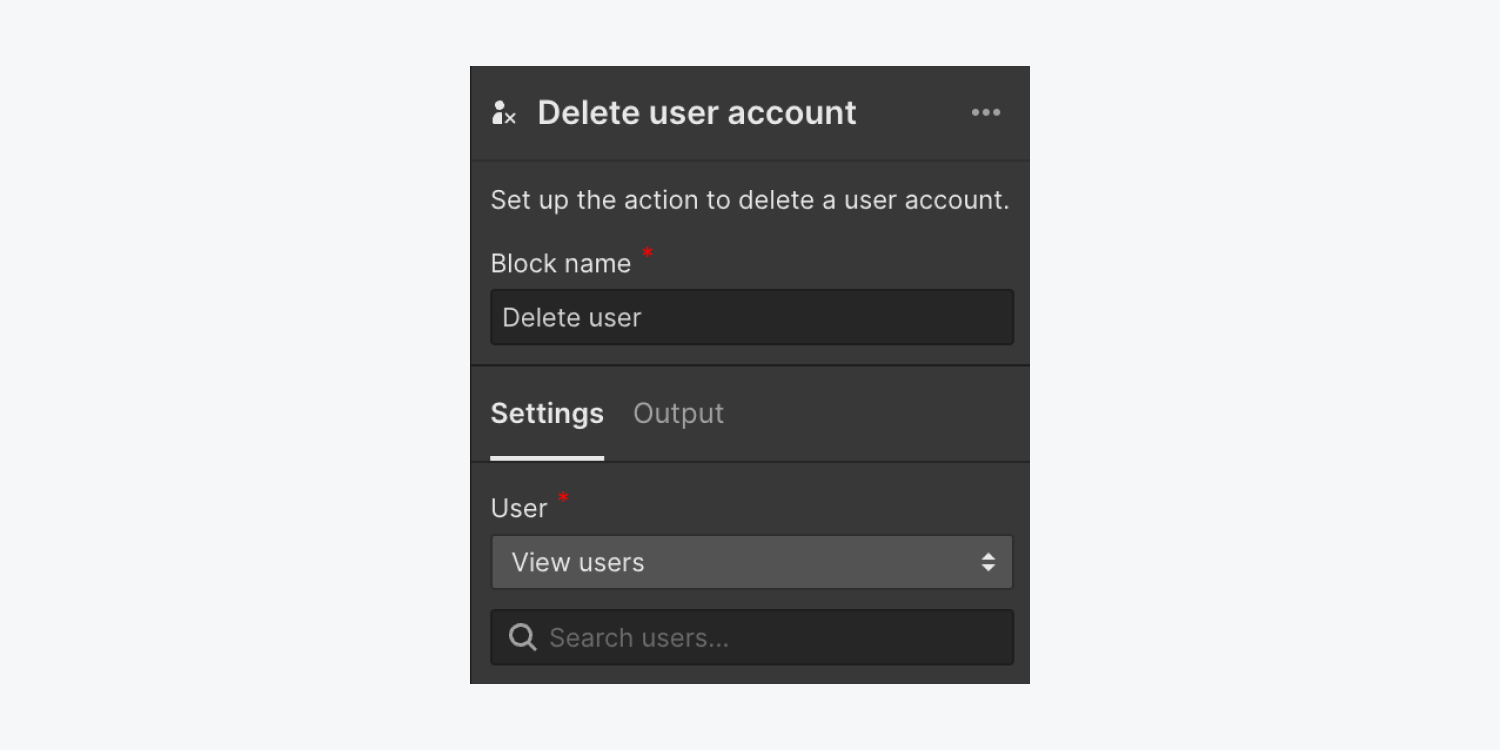Click the magnifier icon in the users search
This screenshot has width=1501, height=751.
click(x=523, y=637)
